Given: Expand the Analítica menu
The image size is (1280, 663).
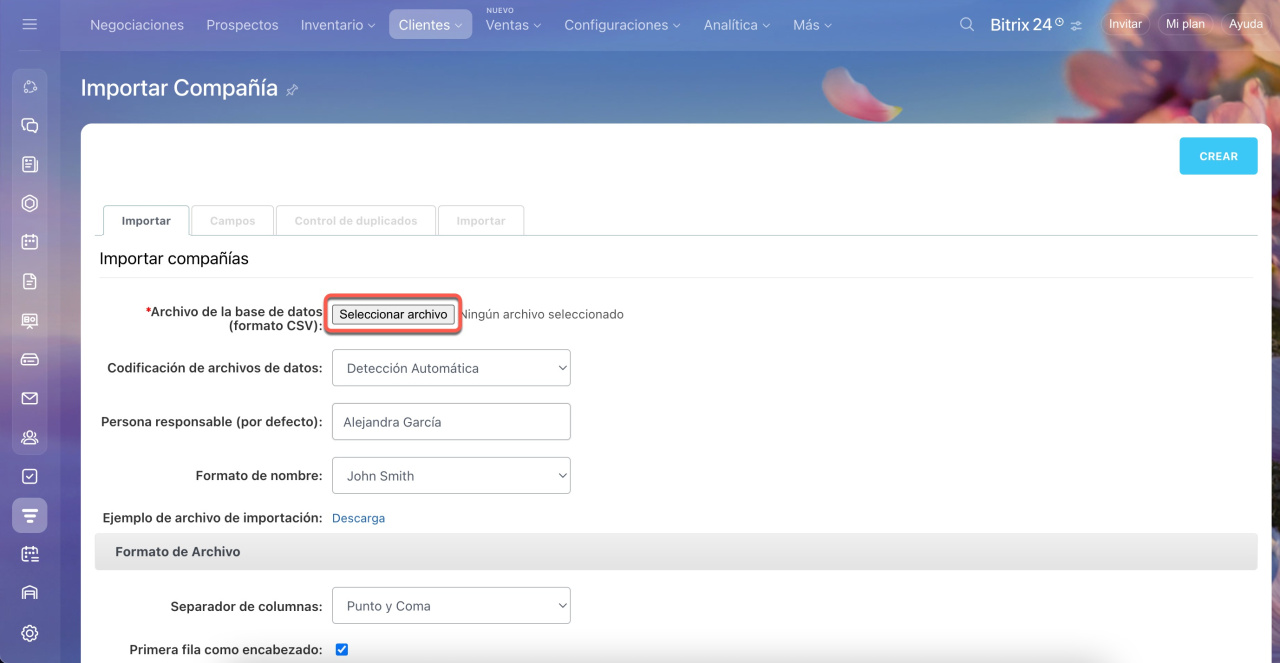Looking at the screenshot, I should (737, 25).
